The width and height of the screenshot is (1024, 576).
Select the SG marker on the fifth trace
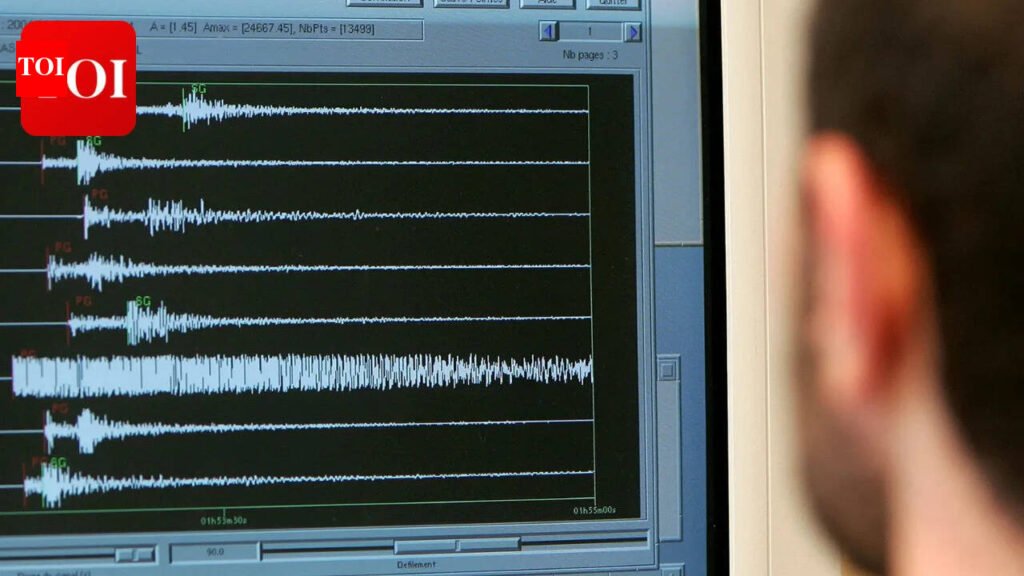(143, 301)
